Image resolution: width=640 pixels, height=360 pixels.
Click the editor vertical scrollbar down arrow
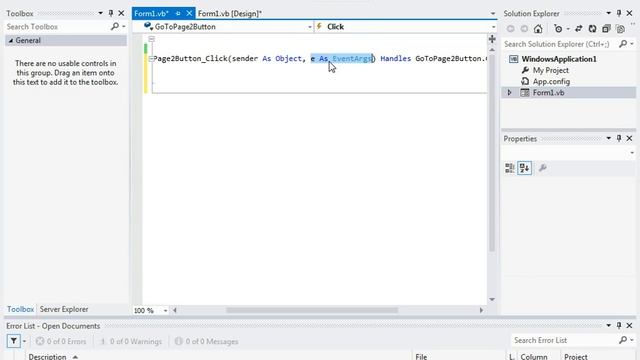tap(492, 300)
